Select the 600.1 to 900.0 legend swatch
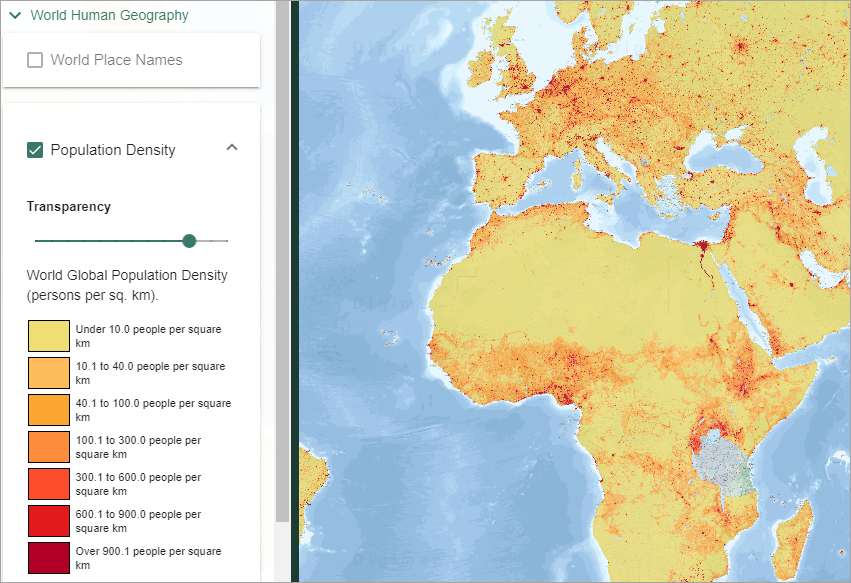The height and width of the screenshot is (583, 851). click(x=48, y=521)
